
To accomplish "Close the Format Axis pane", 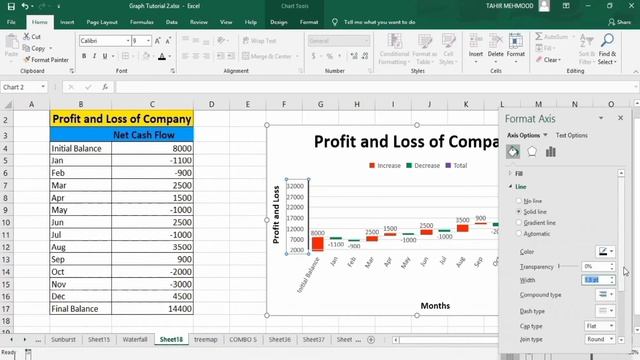I will [620, 118].
